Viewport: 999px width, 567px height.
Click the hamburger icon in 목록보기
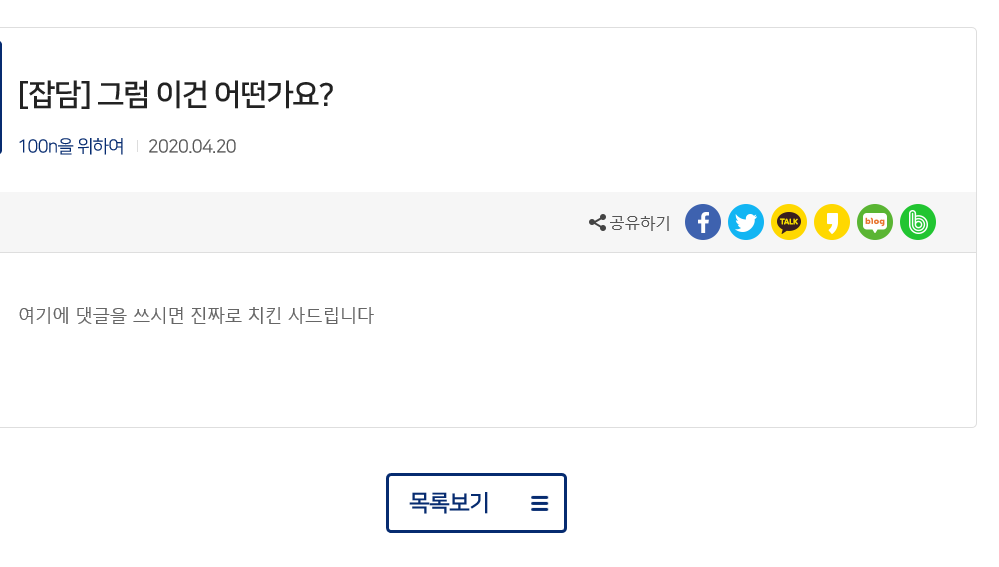click(540, 504)
